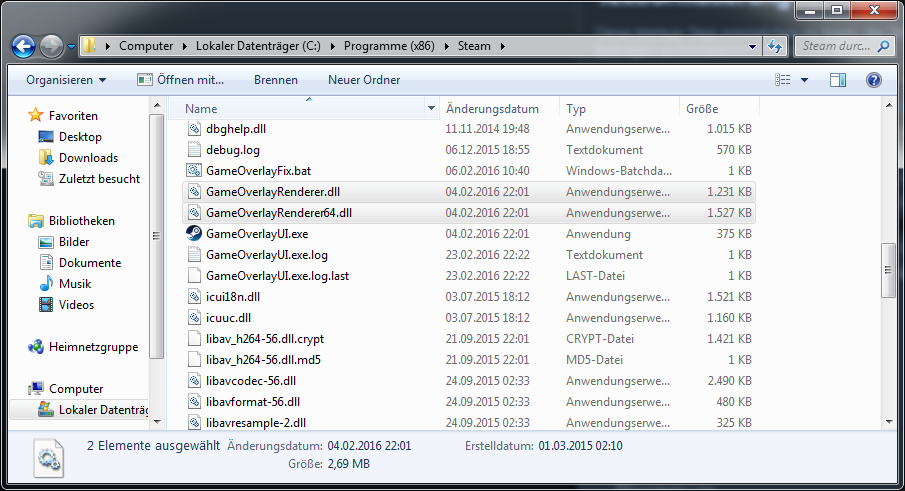
Task: Open recent pages dropdown next to Forward
Action: coord(71,47)
